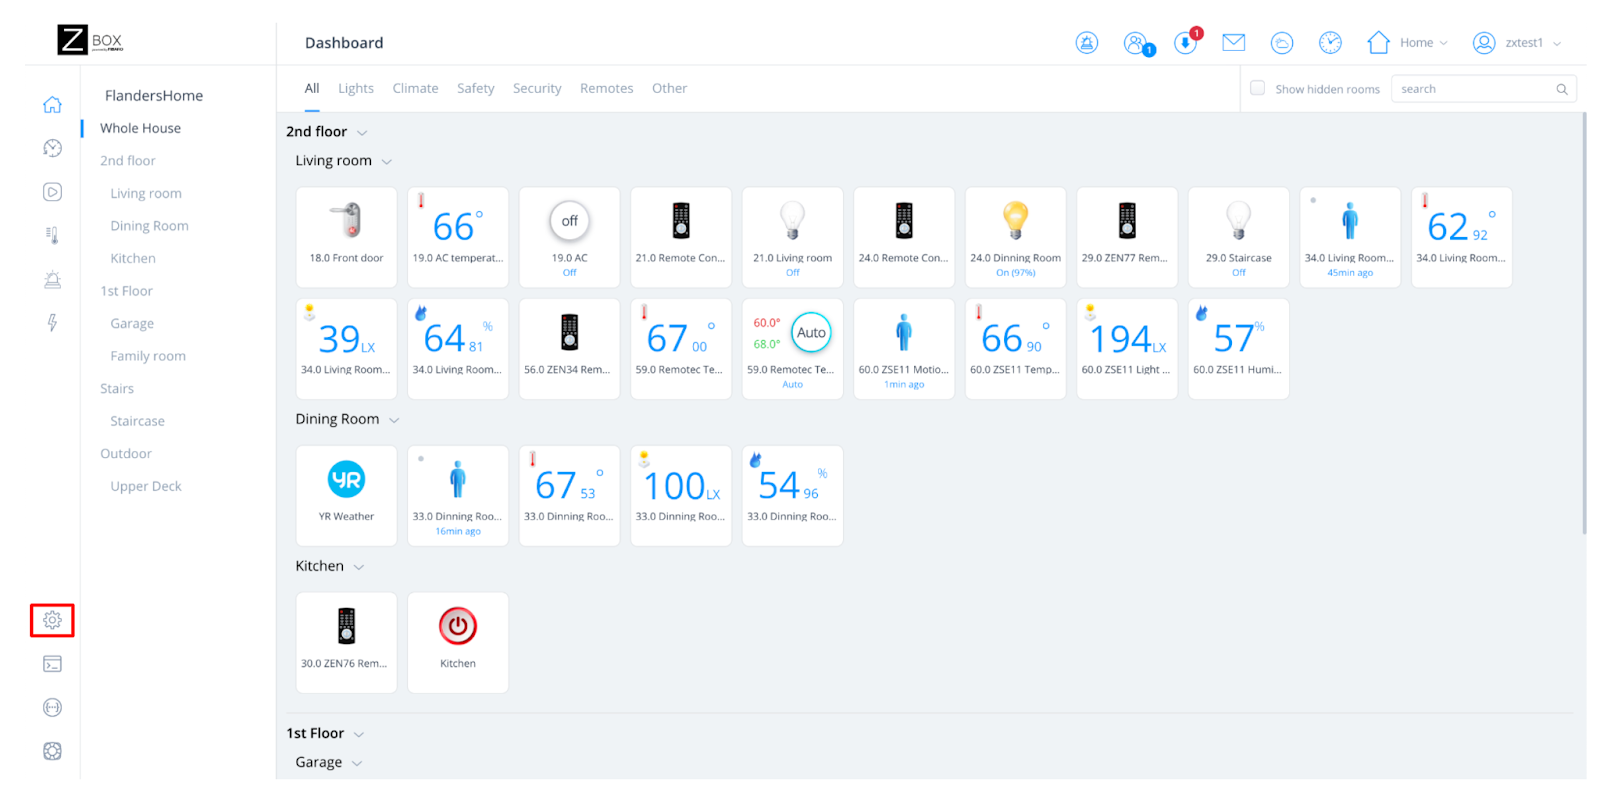Toggle the 19.0 AC off switch
Viewport: 1600px width, 812px height.
click(x=569, y=221)
